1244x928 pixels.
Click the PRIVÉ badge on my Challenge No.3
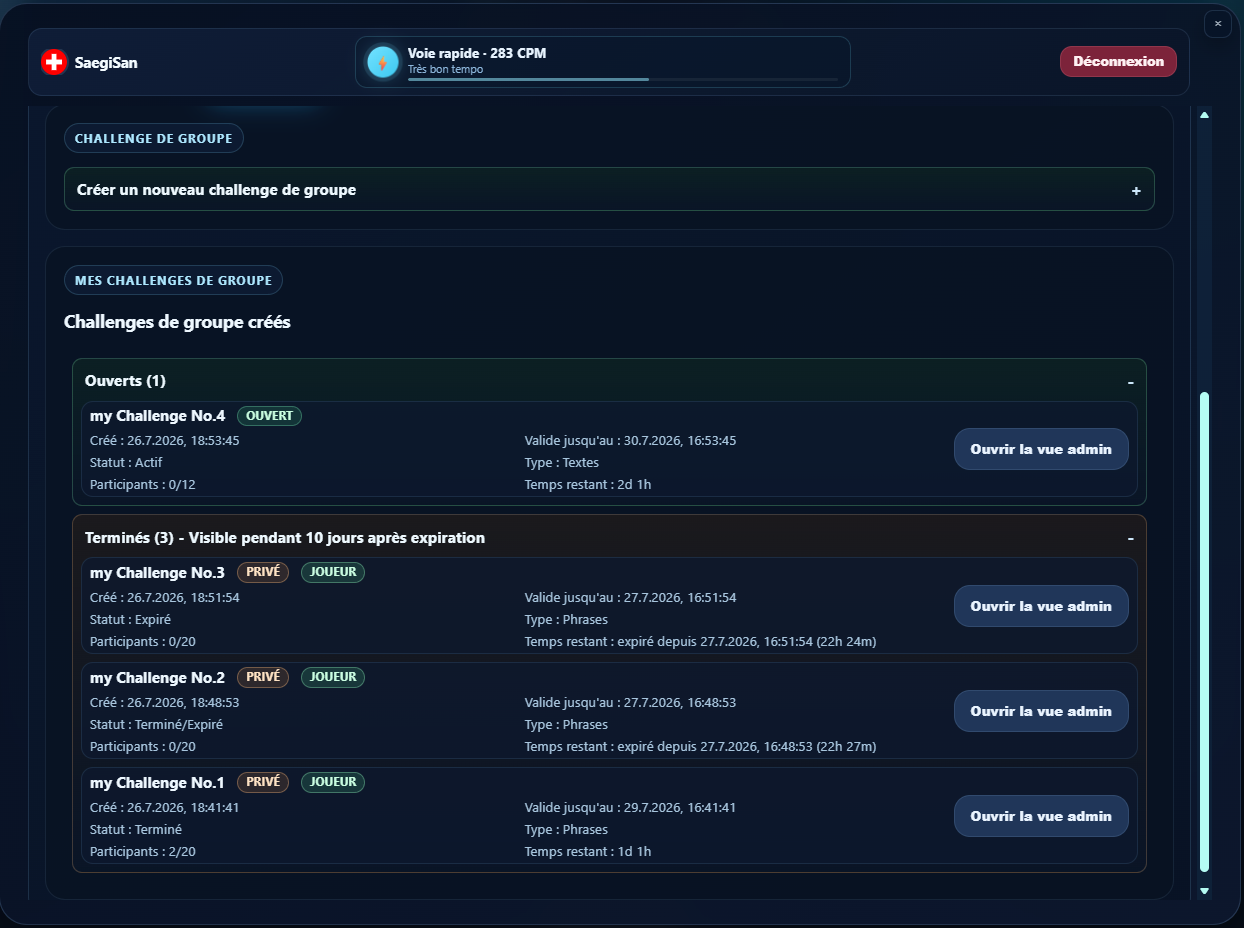[263, 572]
